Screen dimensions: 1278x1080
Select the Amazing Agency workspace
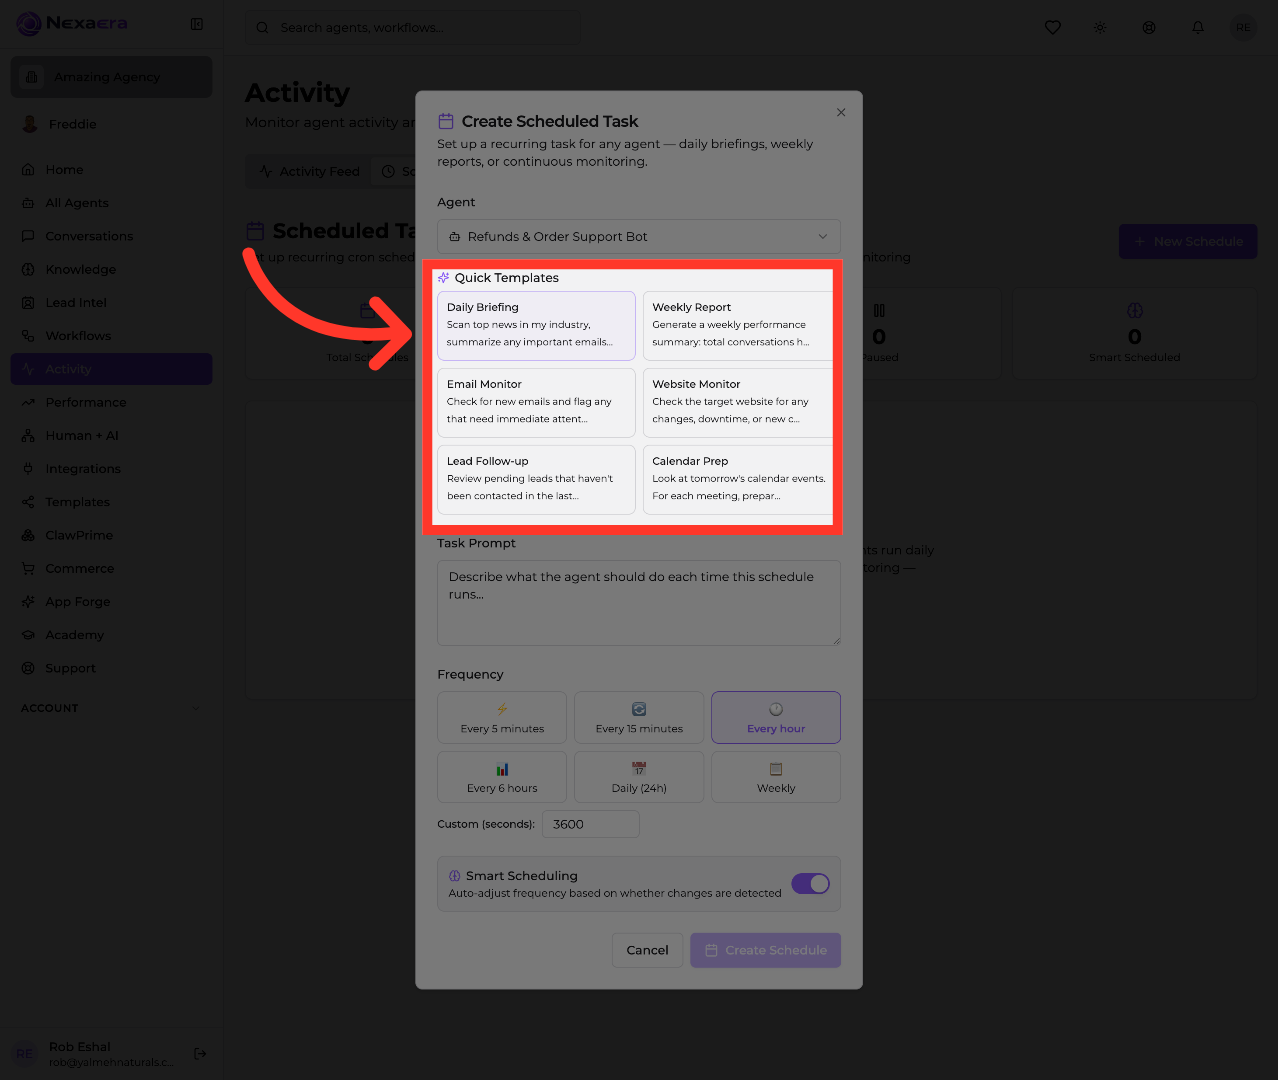[x=112, y=77]
